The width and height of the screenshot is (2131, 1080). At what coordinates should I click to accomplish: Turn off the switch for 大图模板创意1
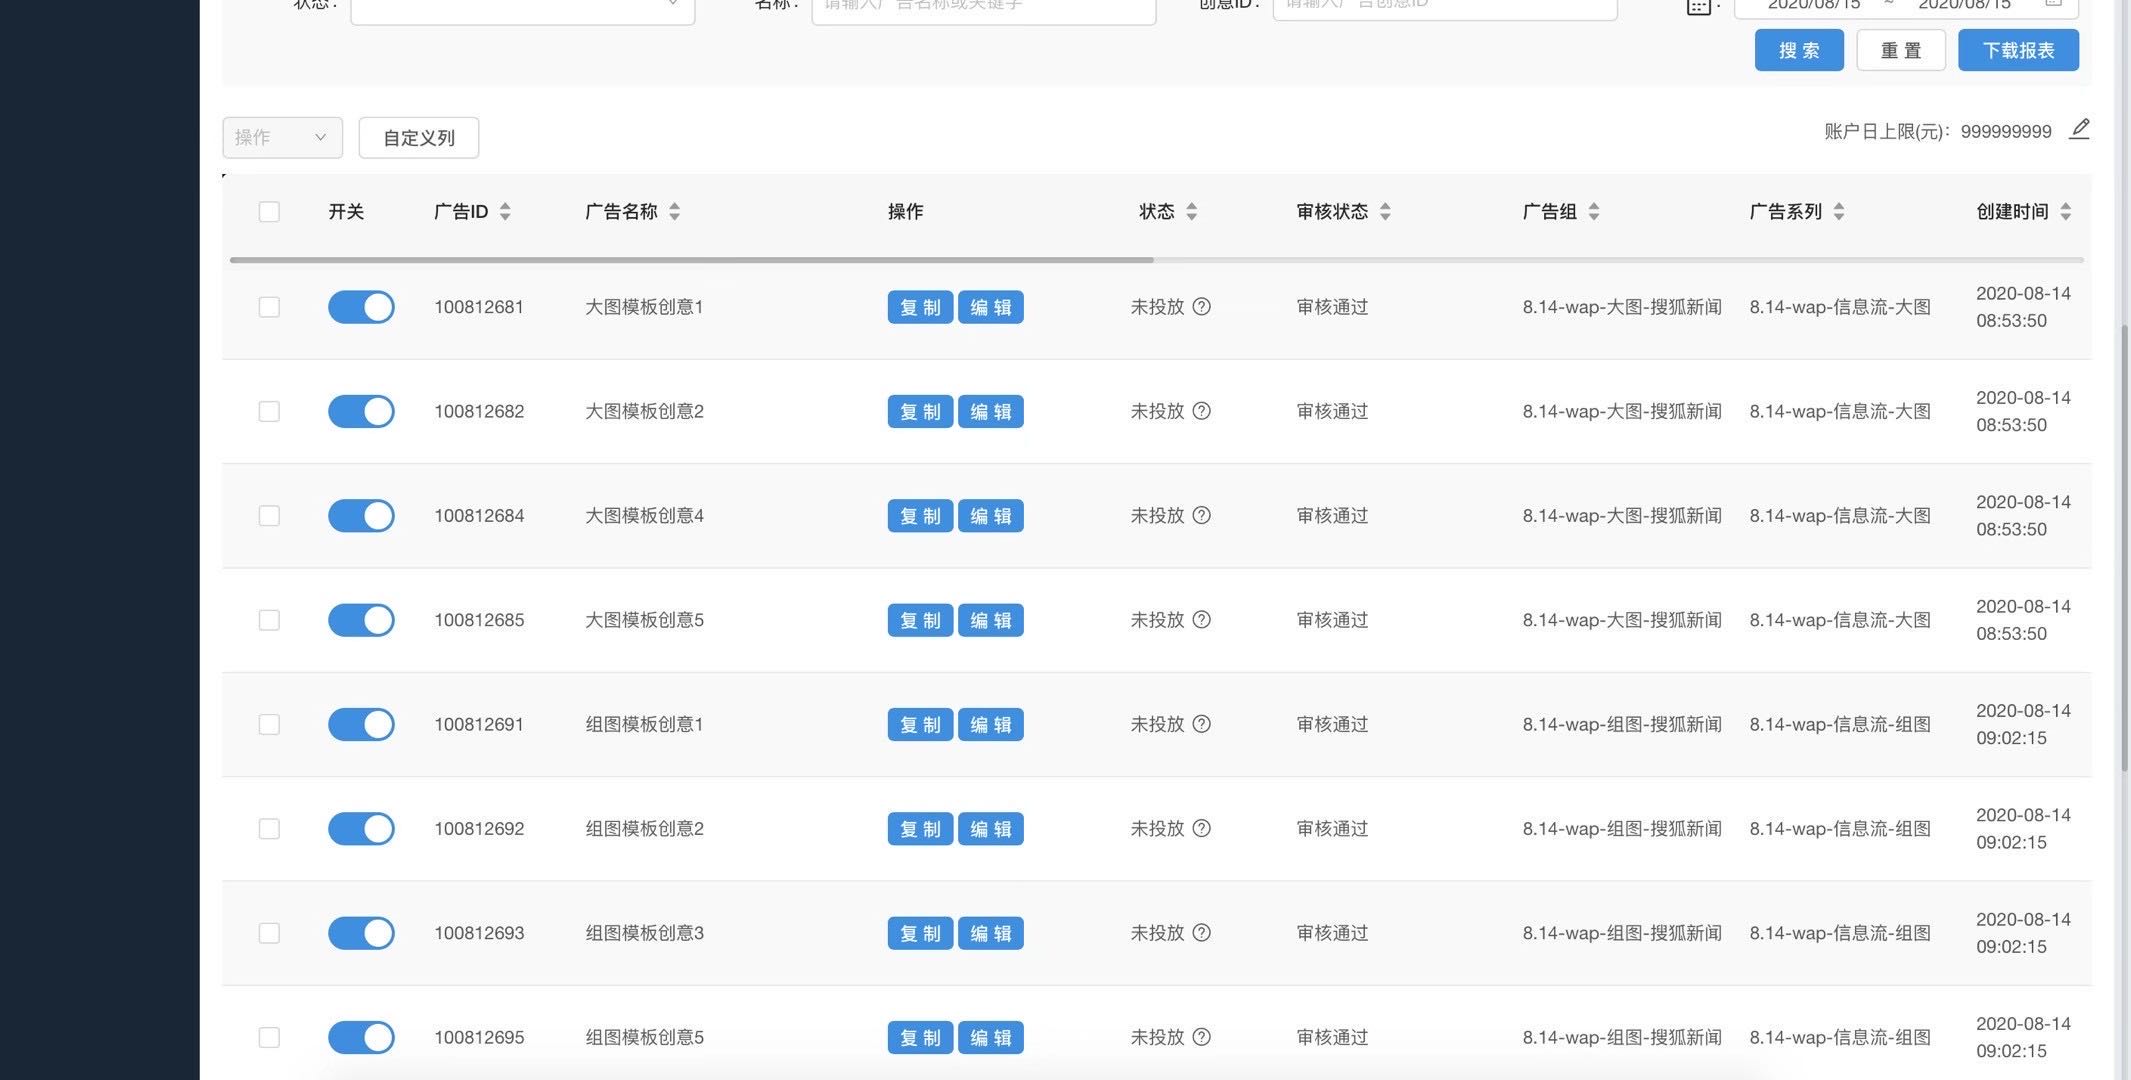click(361, 307)
